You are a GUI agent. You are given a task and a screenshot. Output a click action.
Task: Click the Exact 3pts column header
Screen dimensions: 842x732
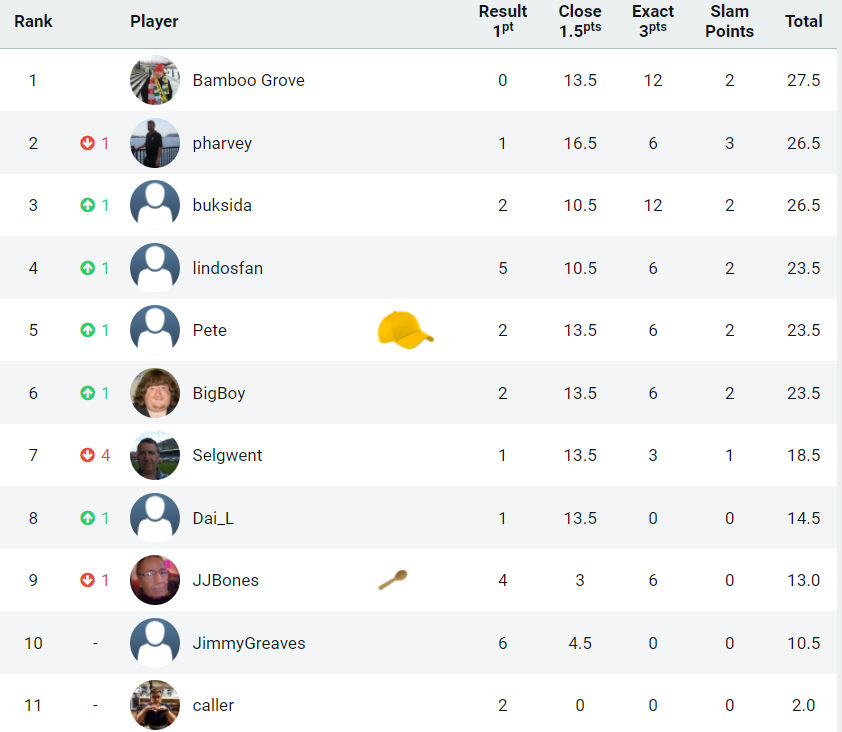652,20
